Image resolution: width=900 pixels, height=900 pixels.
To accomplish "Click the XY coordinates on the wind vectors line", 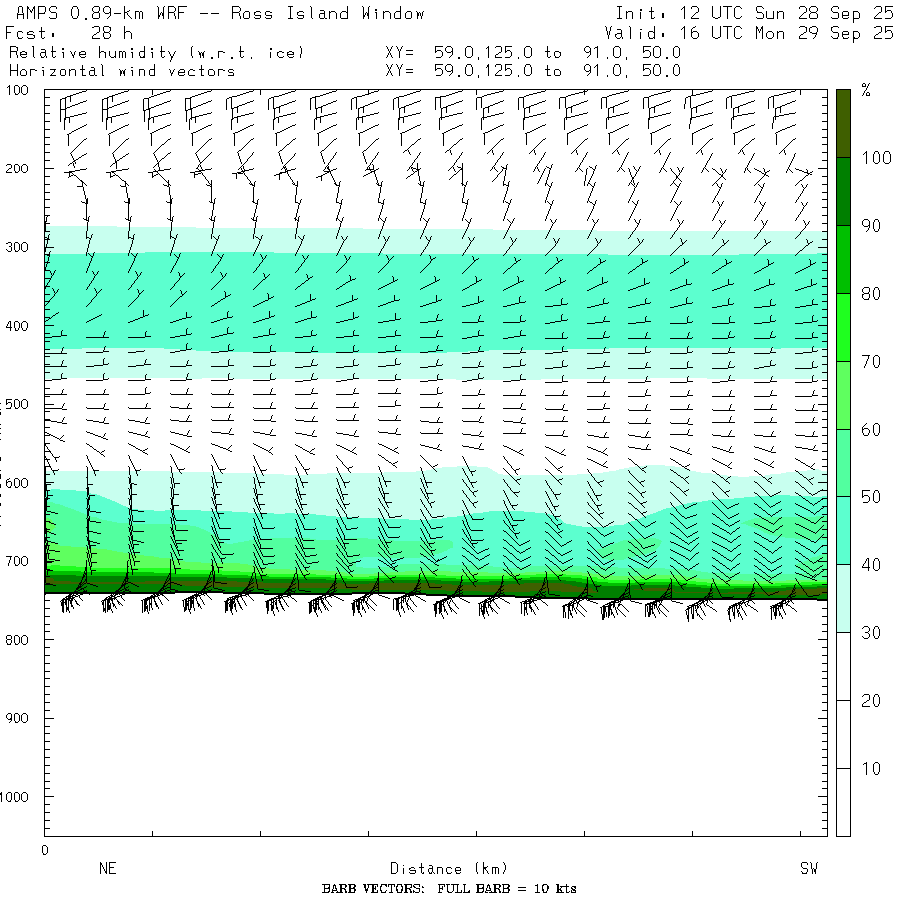I will (533, 71).
